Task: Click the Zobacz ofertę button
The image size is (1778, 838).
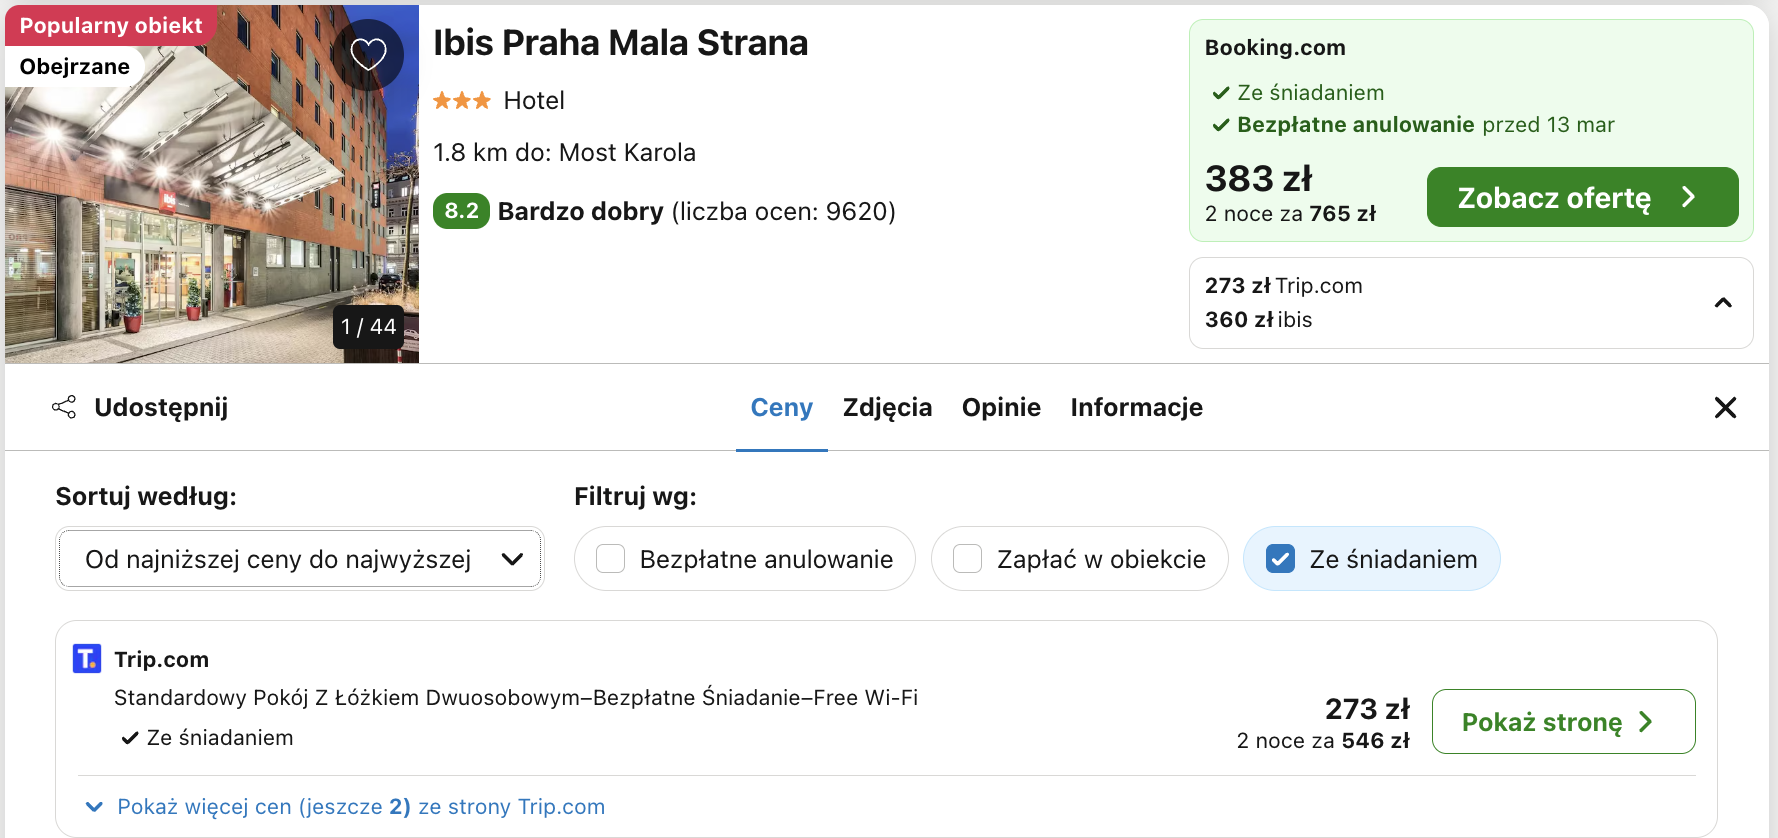Action: 1582,197
